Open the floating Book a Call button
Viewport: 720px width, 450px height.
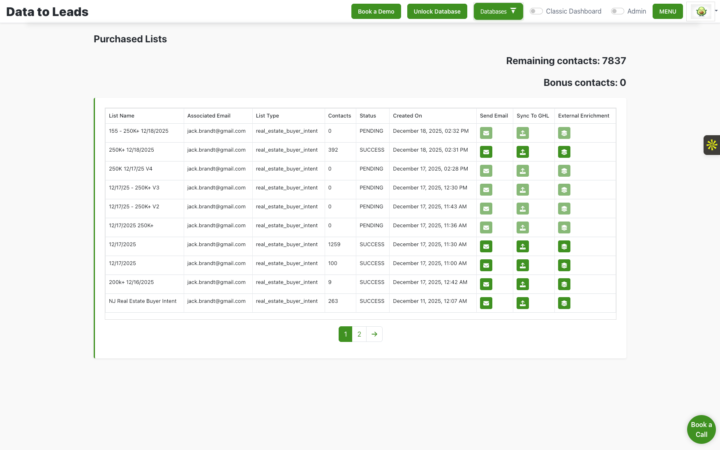click(x=702, y=429)
